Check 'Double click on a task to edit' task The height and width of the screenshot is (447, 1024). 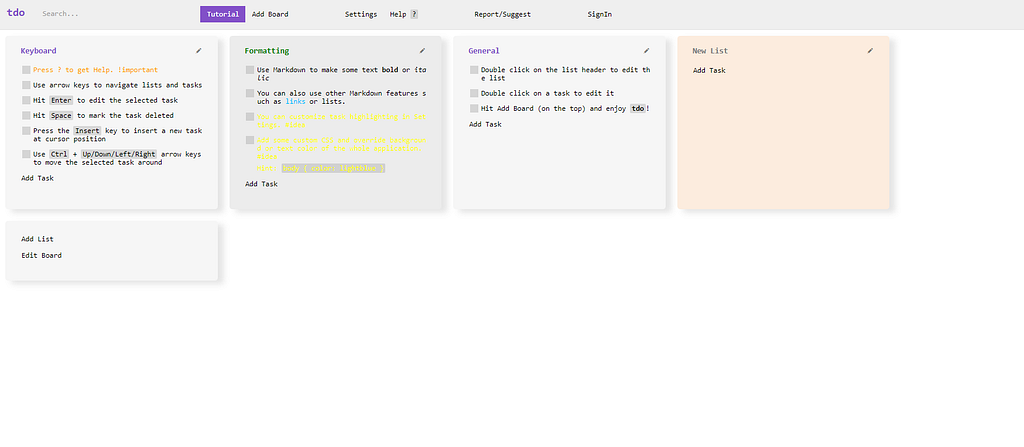[474, 93]
